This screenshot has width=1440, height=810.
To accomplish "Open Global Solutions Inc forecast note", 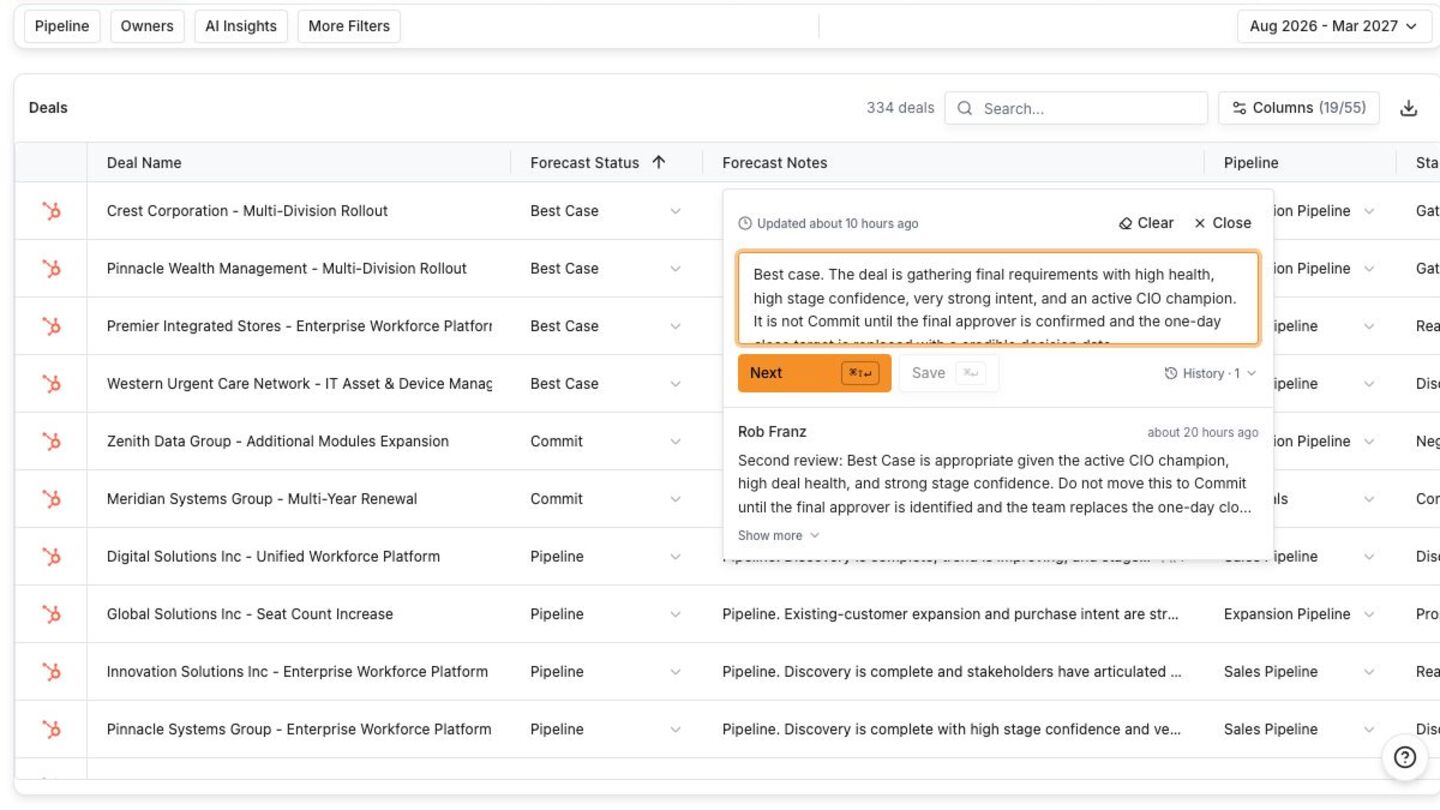I will click(x=950, y=614).
